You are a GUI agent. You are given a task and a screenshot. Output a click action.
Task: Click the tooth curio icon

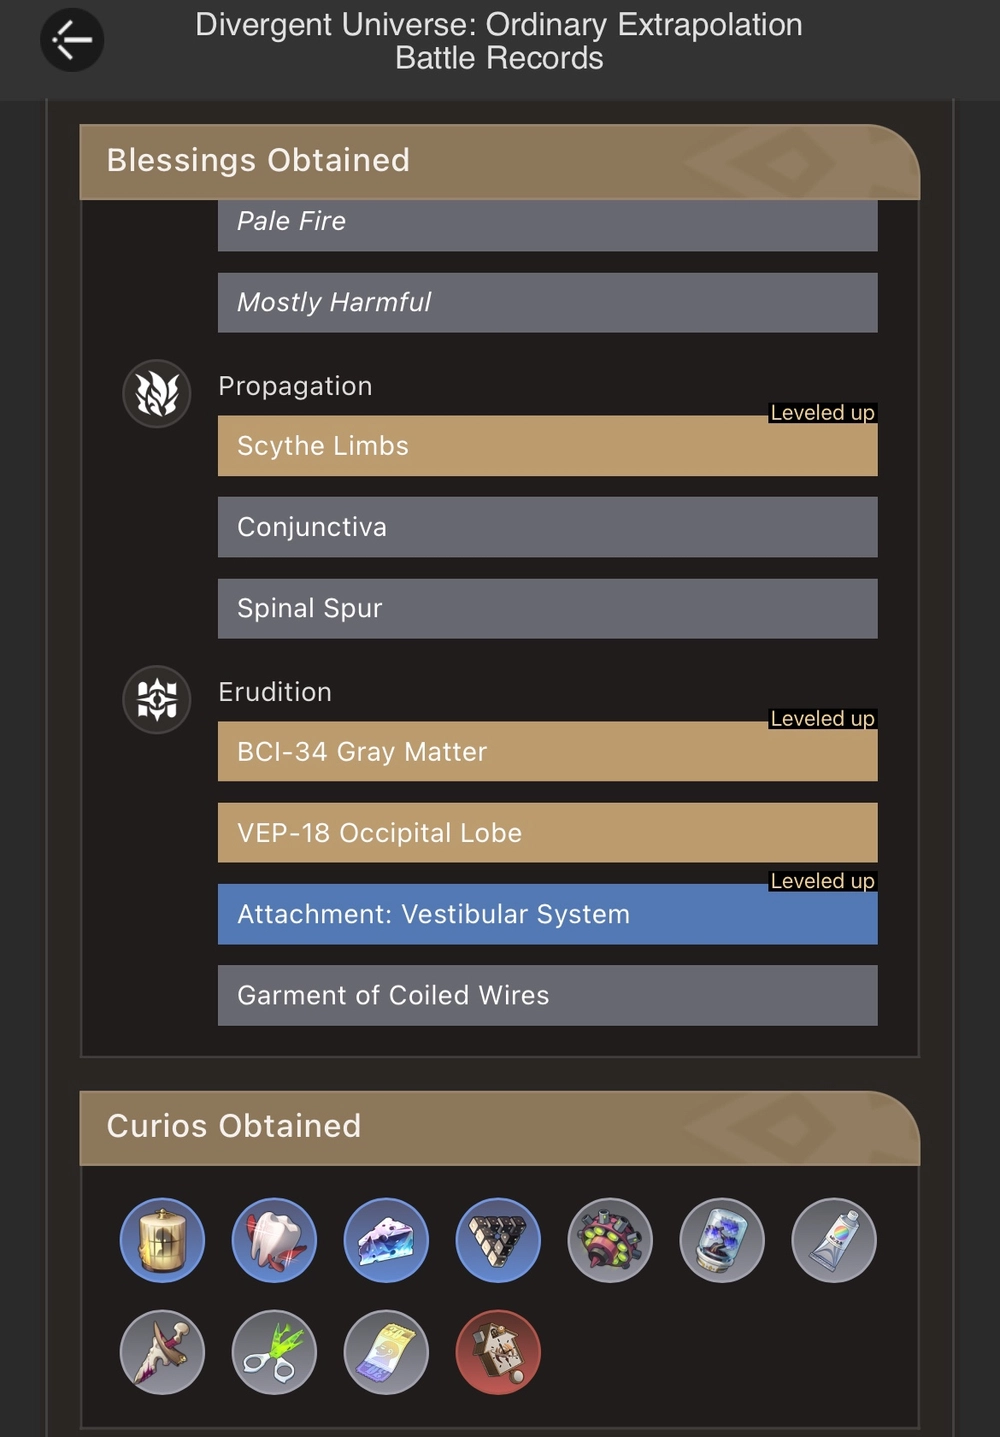coord(274,1240)
